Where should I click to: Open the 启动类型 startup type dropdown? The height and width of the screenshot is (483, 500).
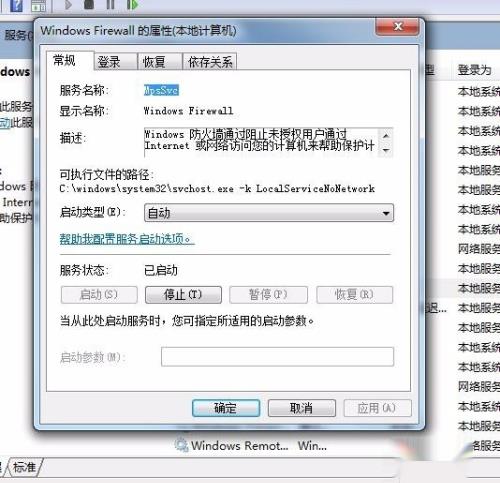[x=269, y=213]
